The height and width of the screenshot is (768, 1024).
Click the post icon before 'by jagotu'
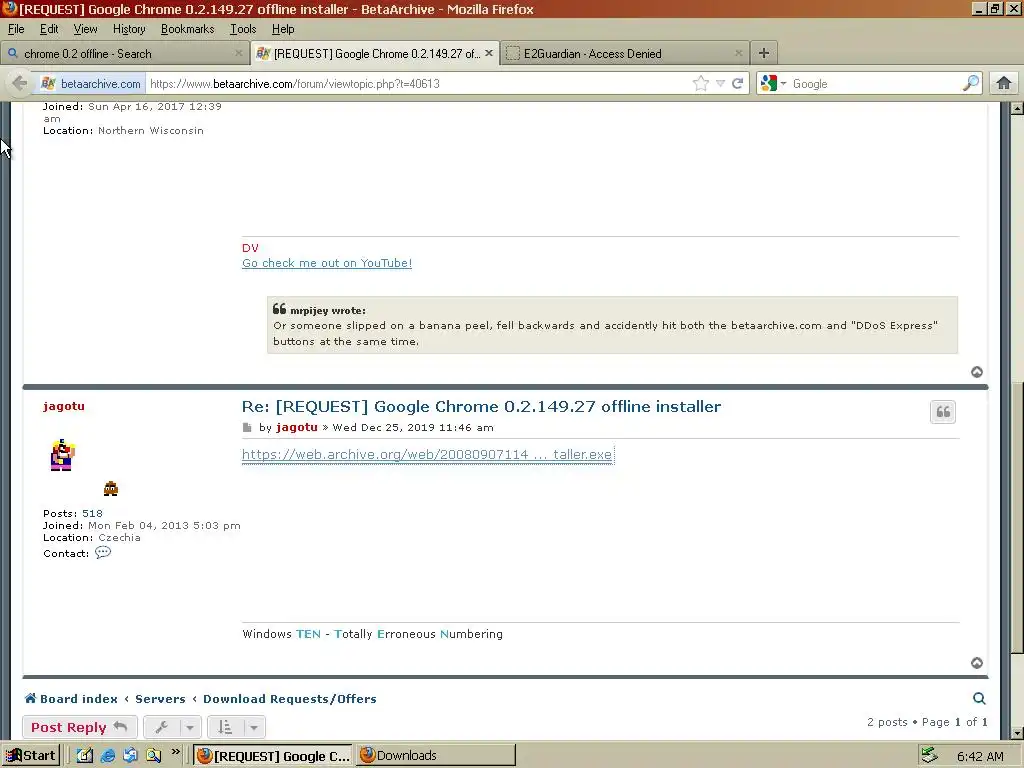click(x=247, y=428)
